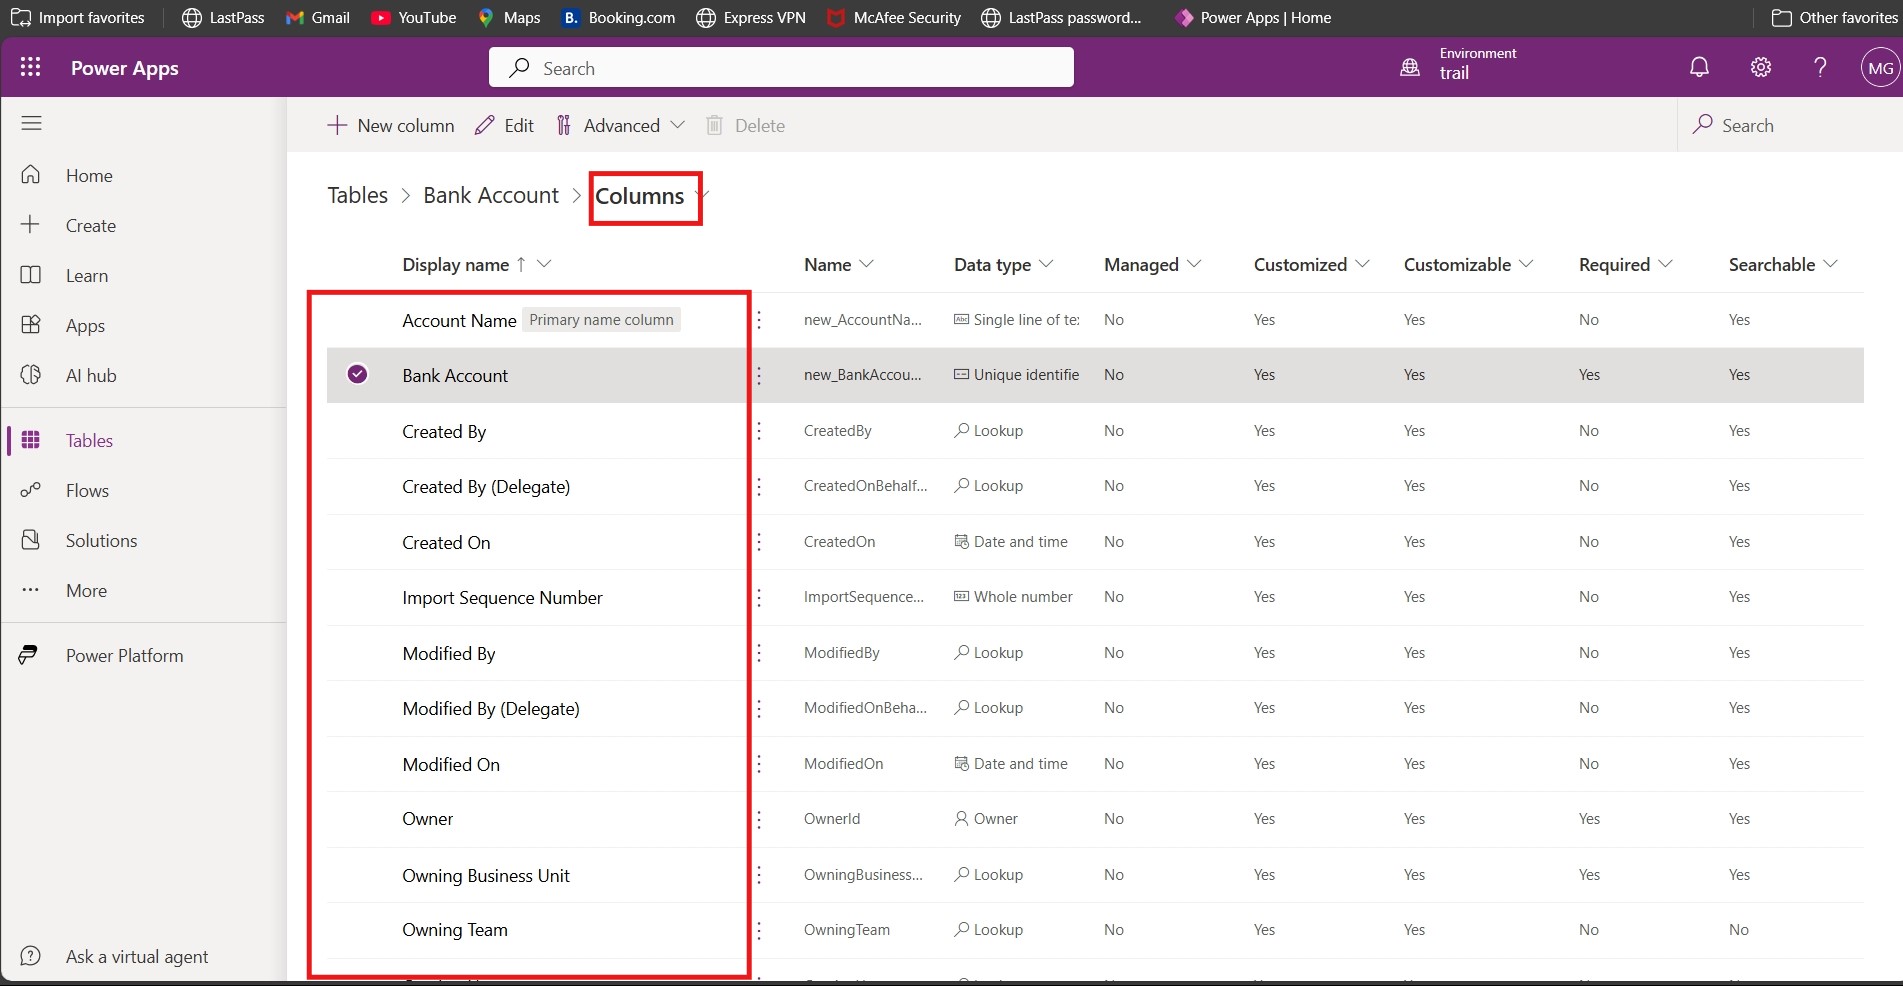Collapse the left navigation hamburger menu
This screenshot has width=1903, height=986.
(x=31, y=123)
